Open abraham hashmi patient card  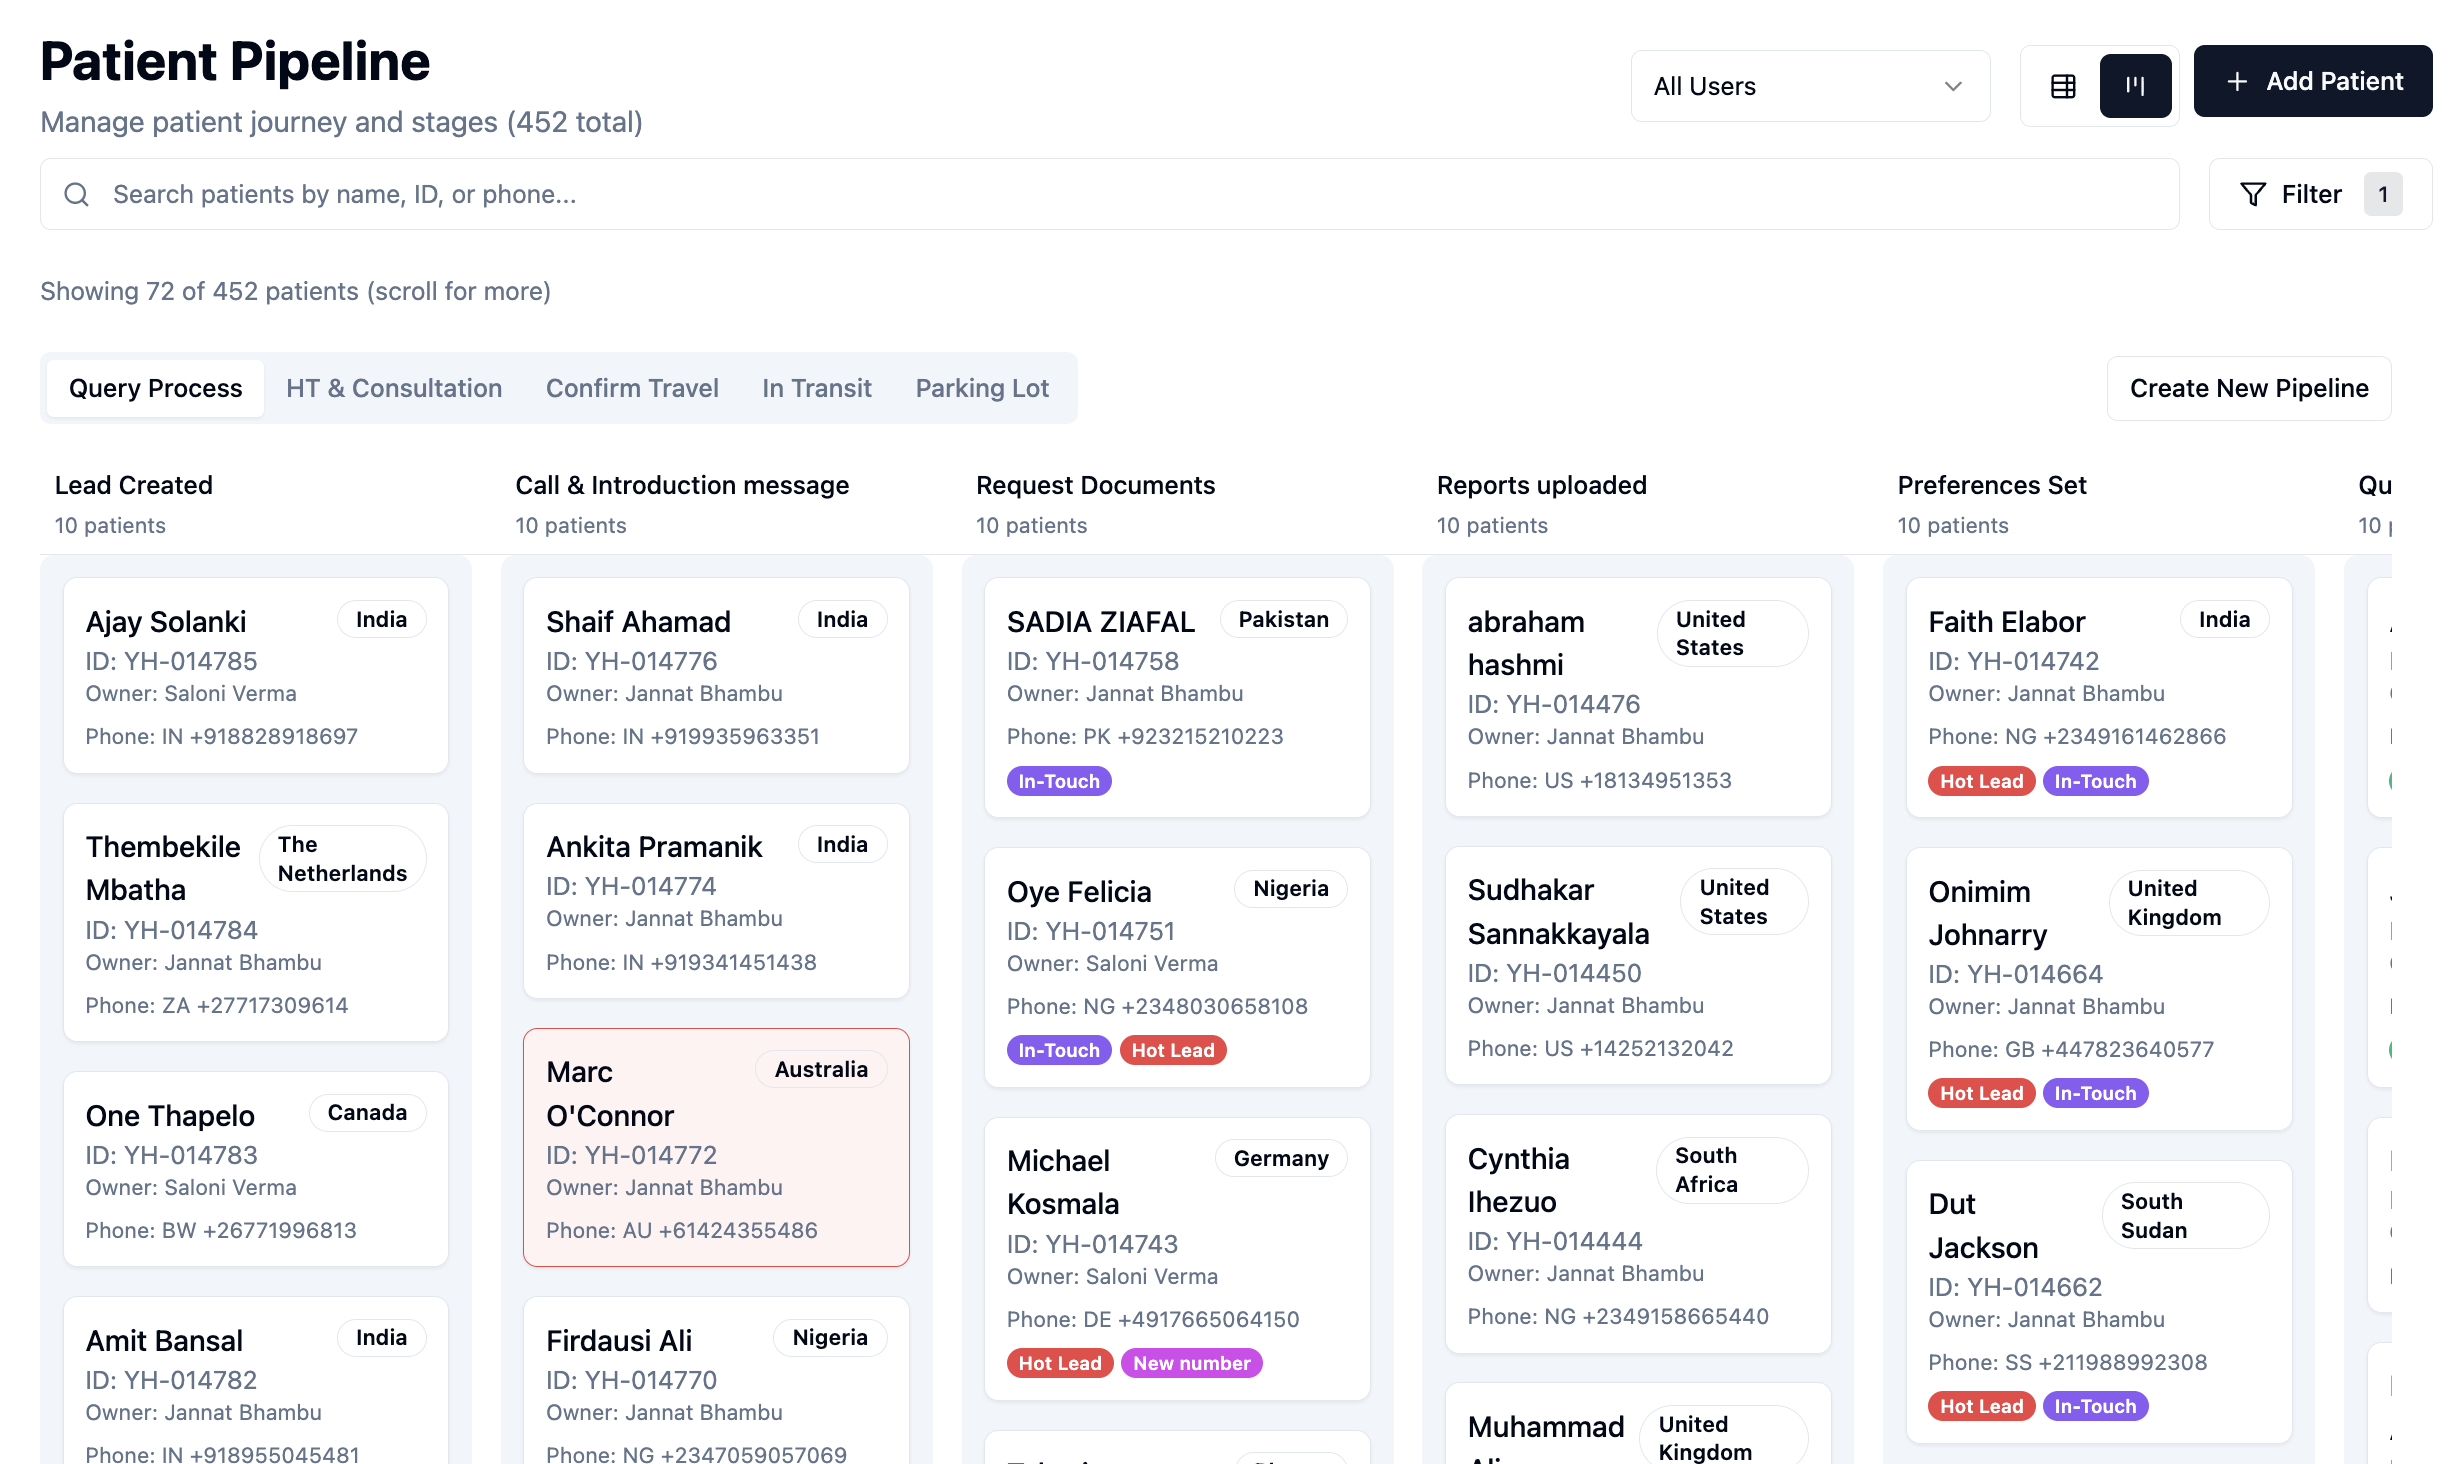click(x=1638, y=697)
